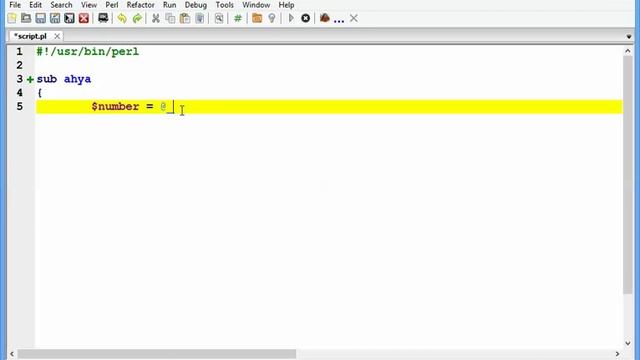Image resolution: width=640 pixels, height=360 pixels.
Task: Undo the last edit with yellow arrow
Action: click(x=122, y=18)
